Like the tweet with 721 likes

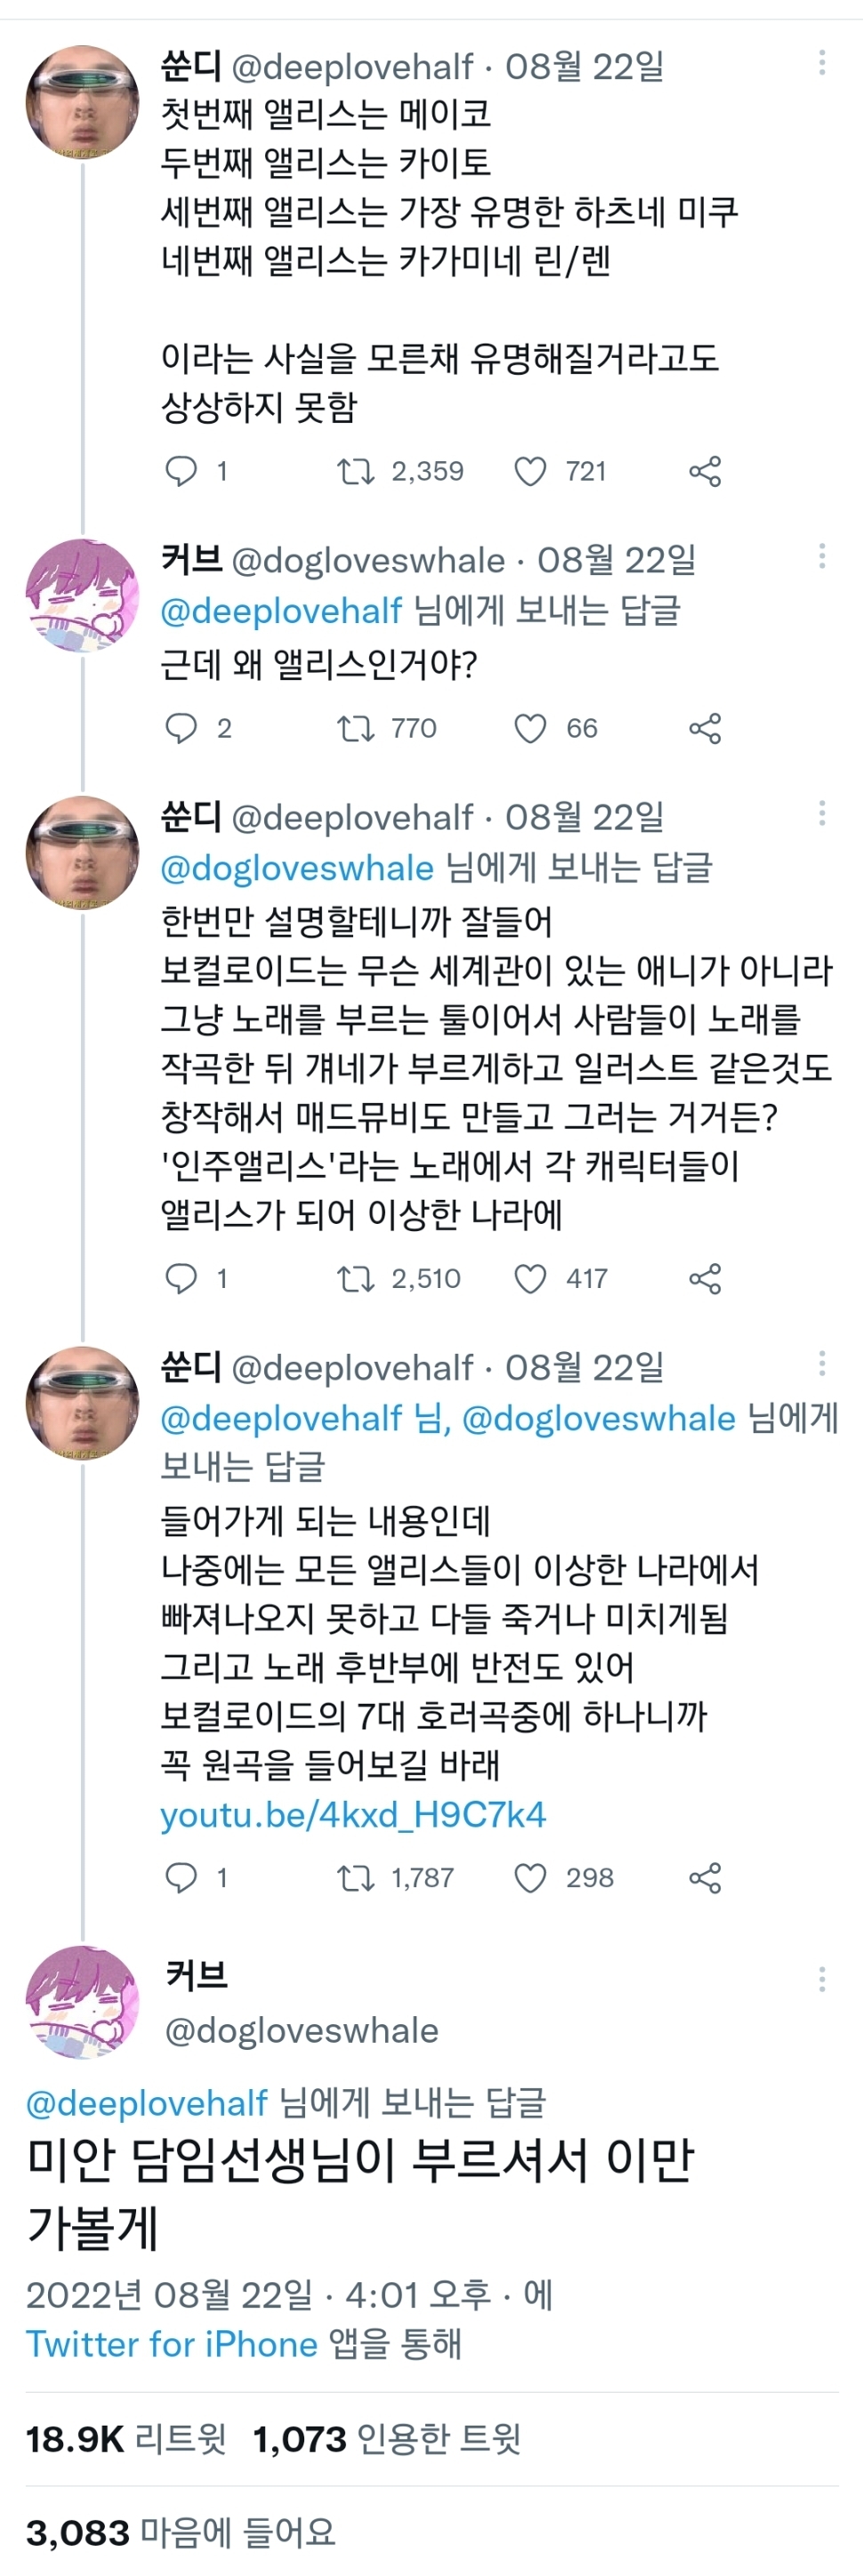point(530,471)
